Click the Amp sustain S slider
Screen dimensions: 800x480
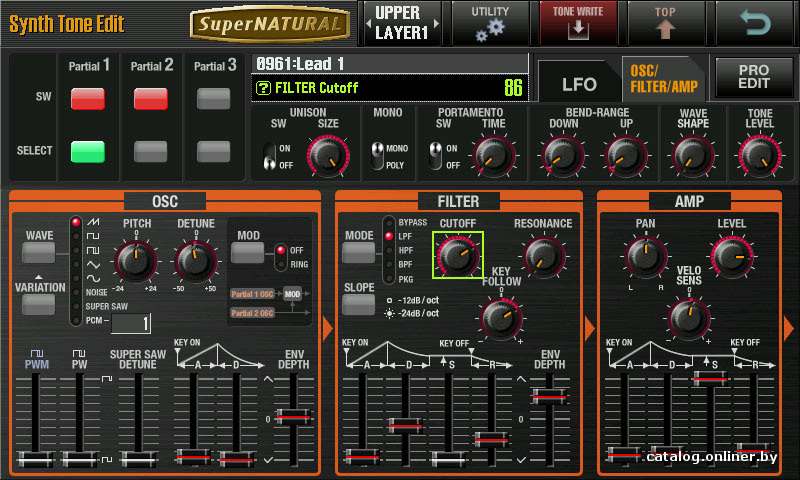click(x=709, y=378)
